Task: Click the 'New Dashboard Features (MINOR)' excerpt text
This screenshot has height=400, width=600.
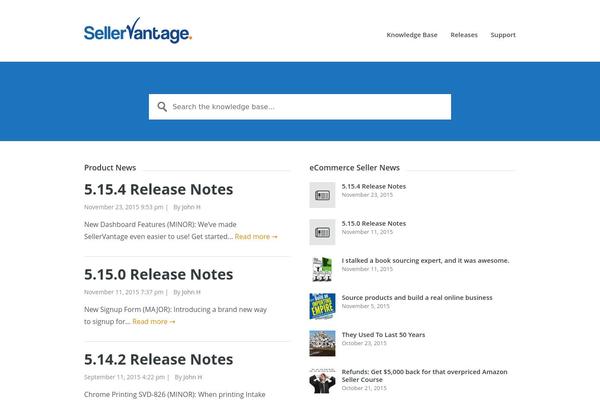Action: (x=159, y=230)
